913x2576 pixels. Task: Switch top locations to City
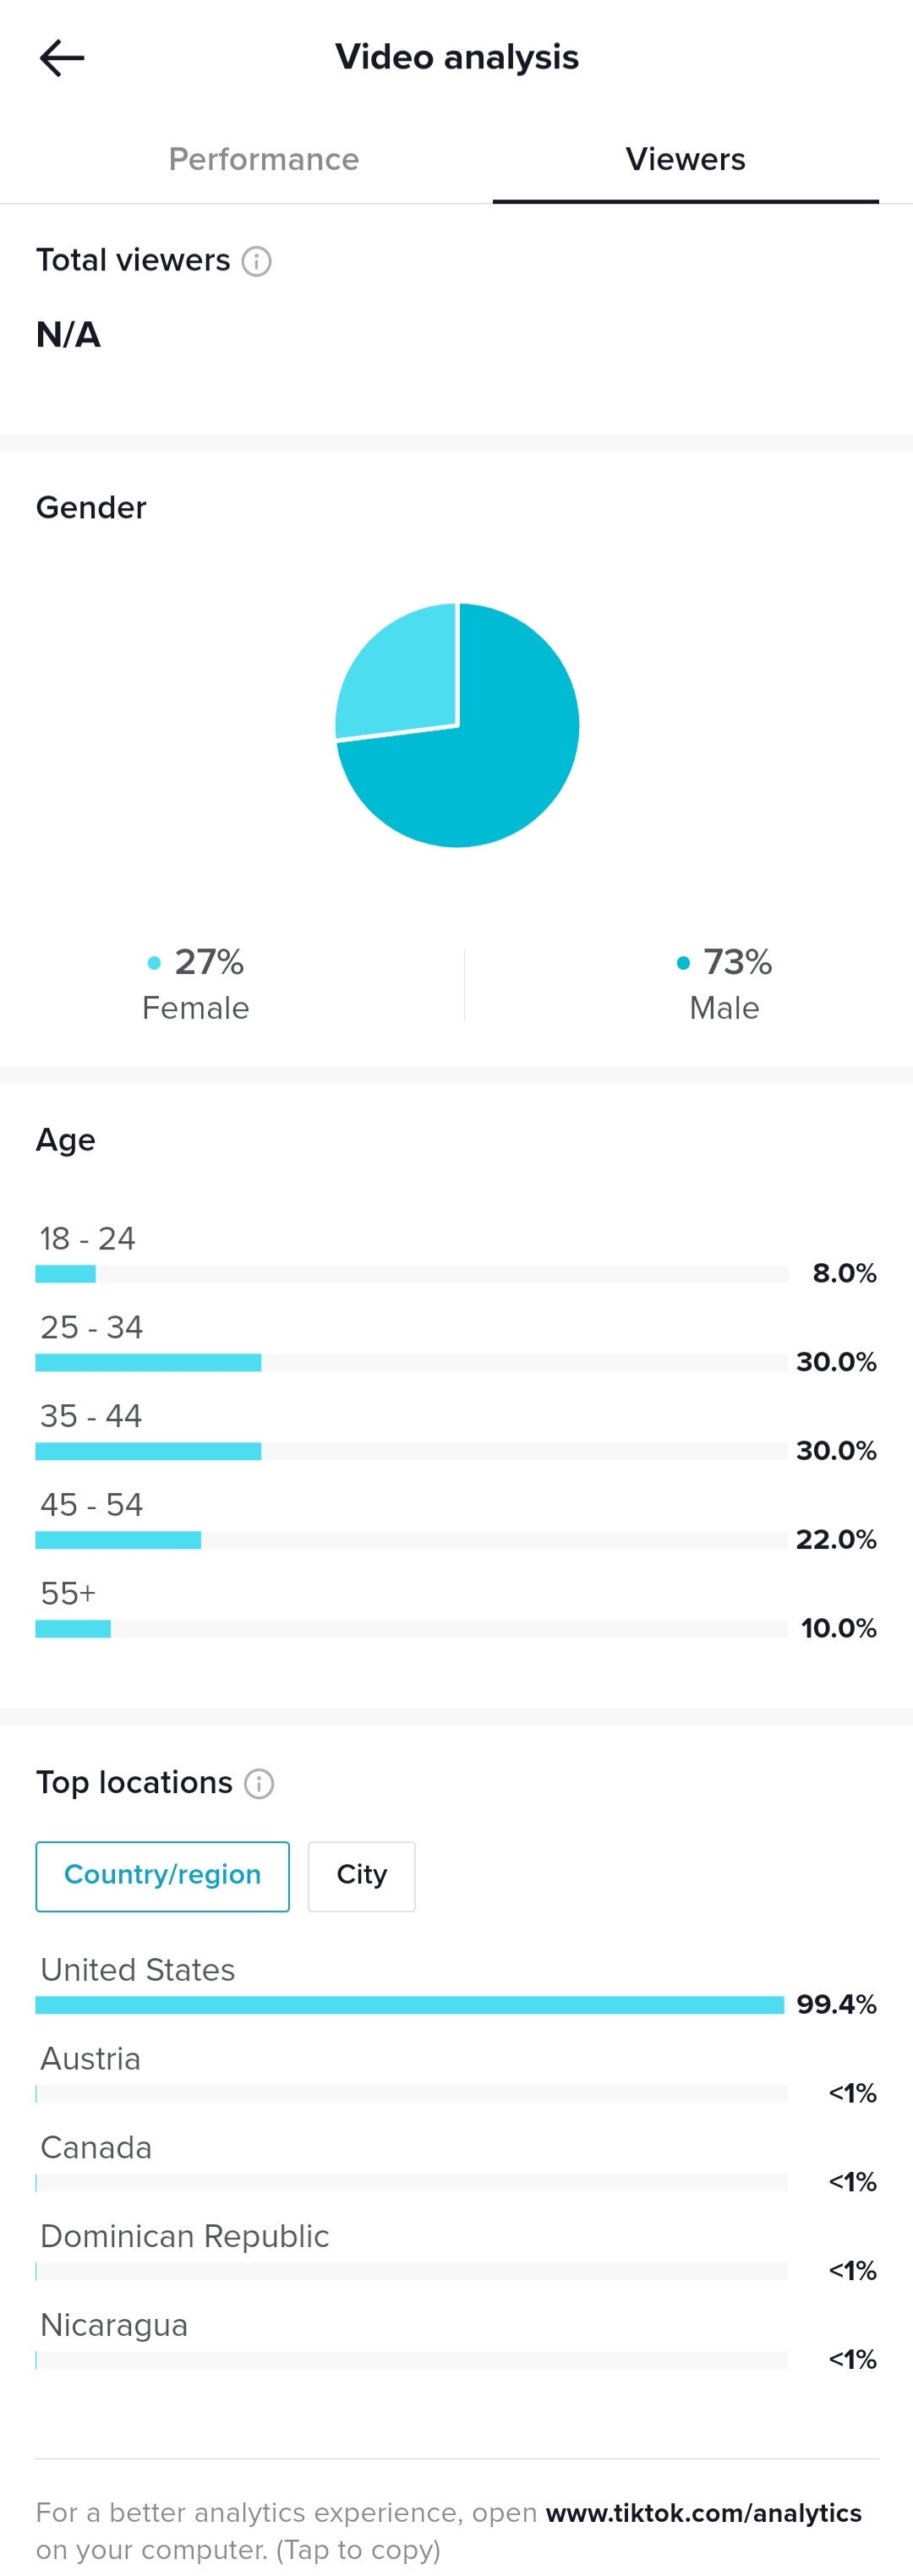[361, 1877]
